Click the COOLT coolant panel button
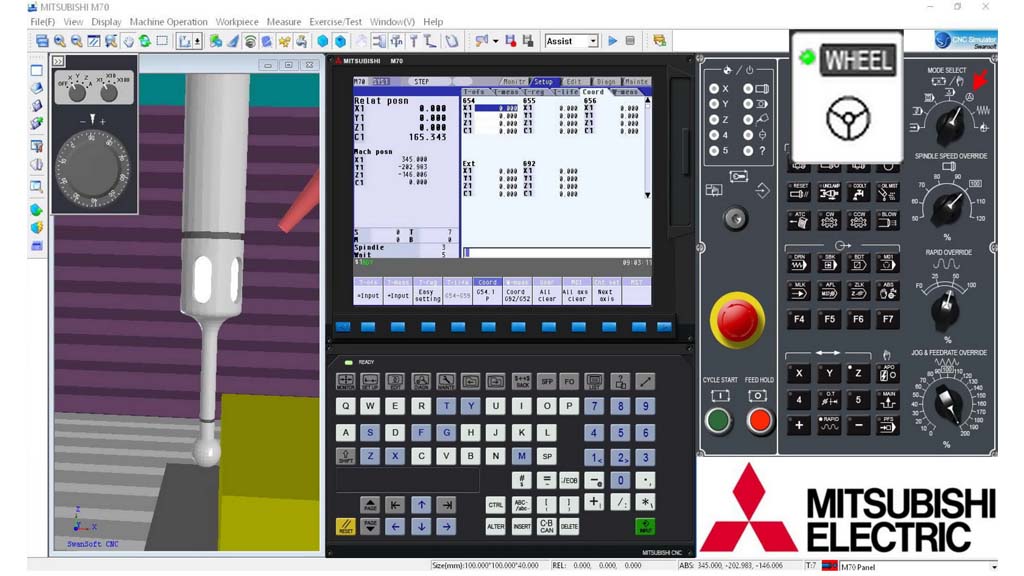The height and width of the screenshot is (576, 1024). [x=859, y=192]
